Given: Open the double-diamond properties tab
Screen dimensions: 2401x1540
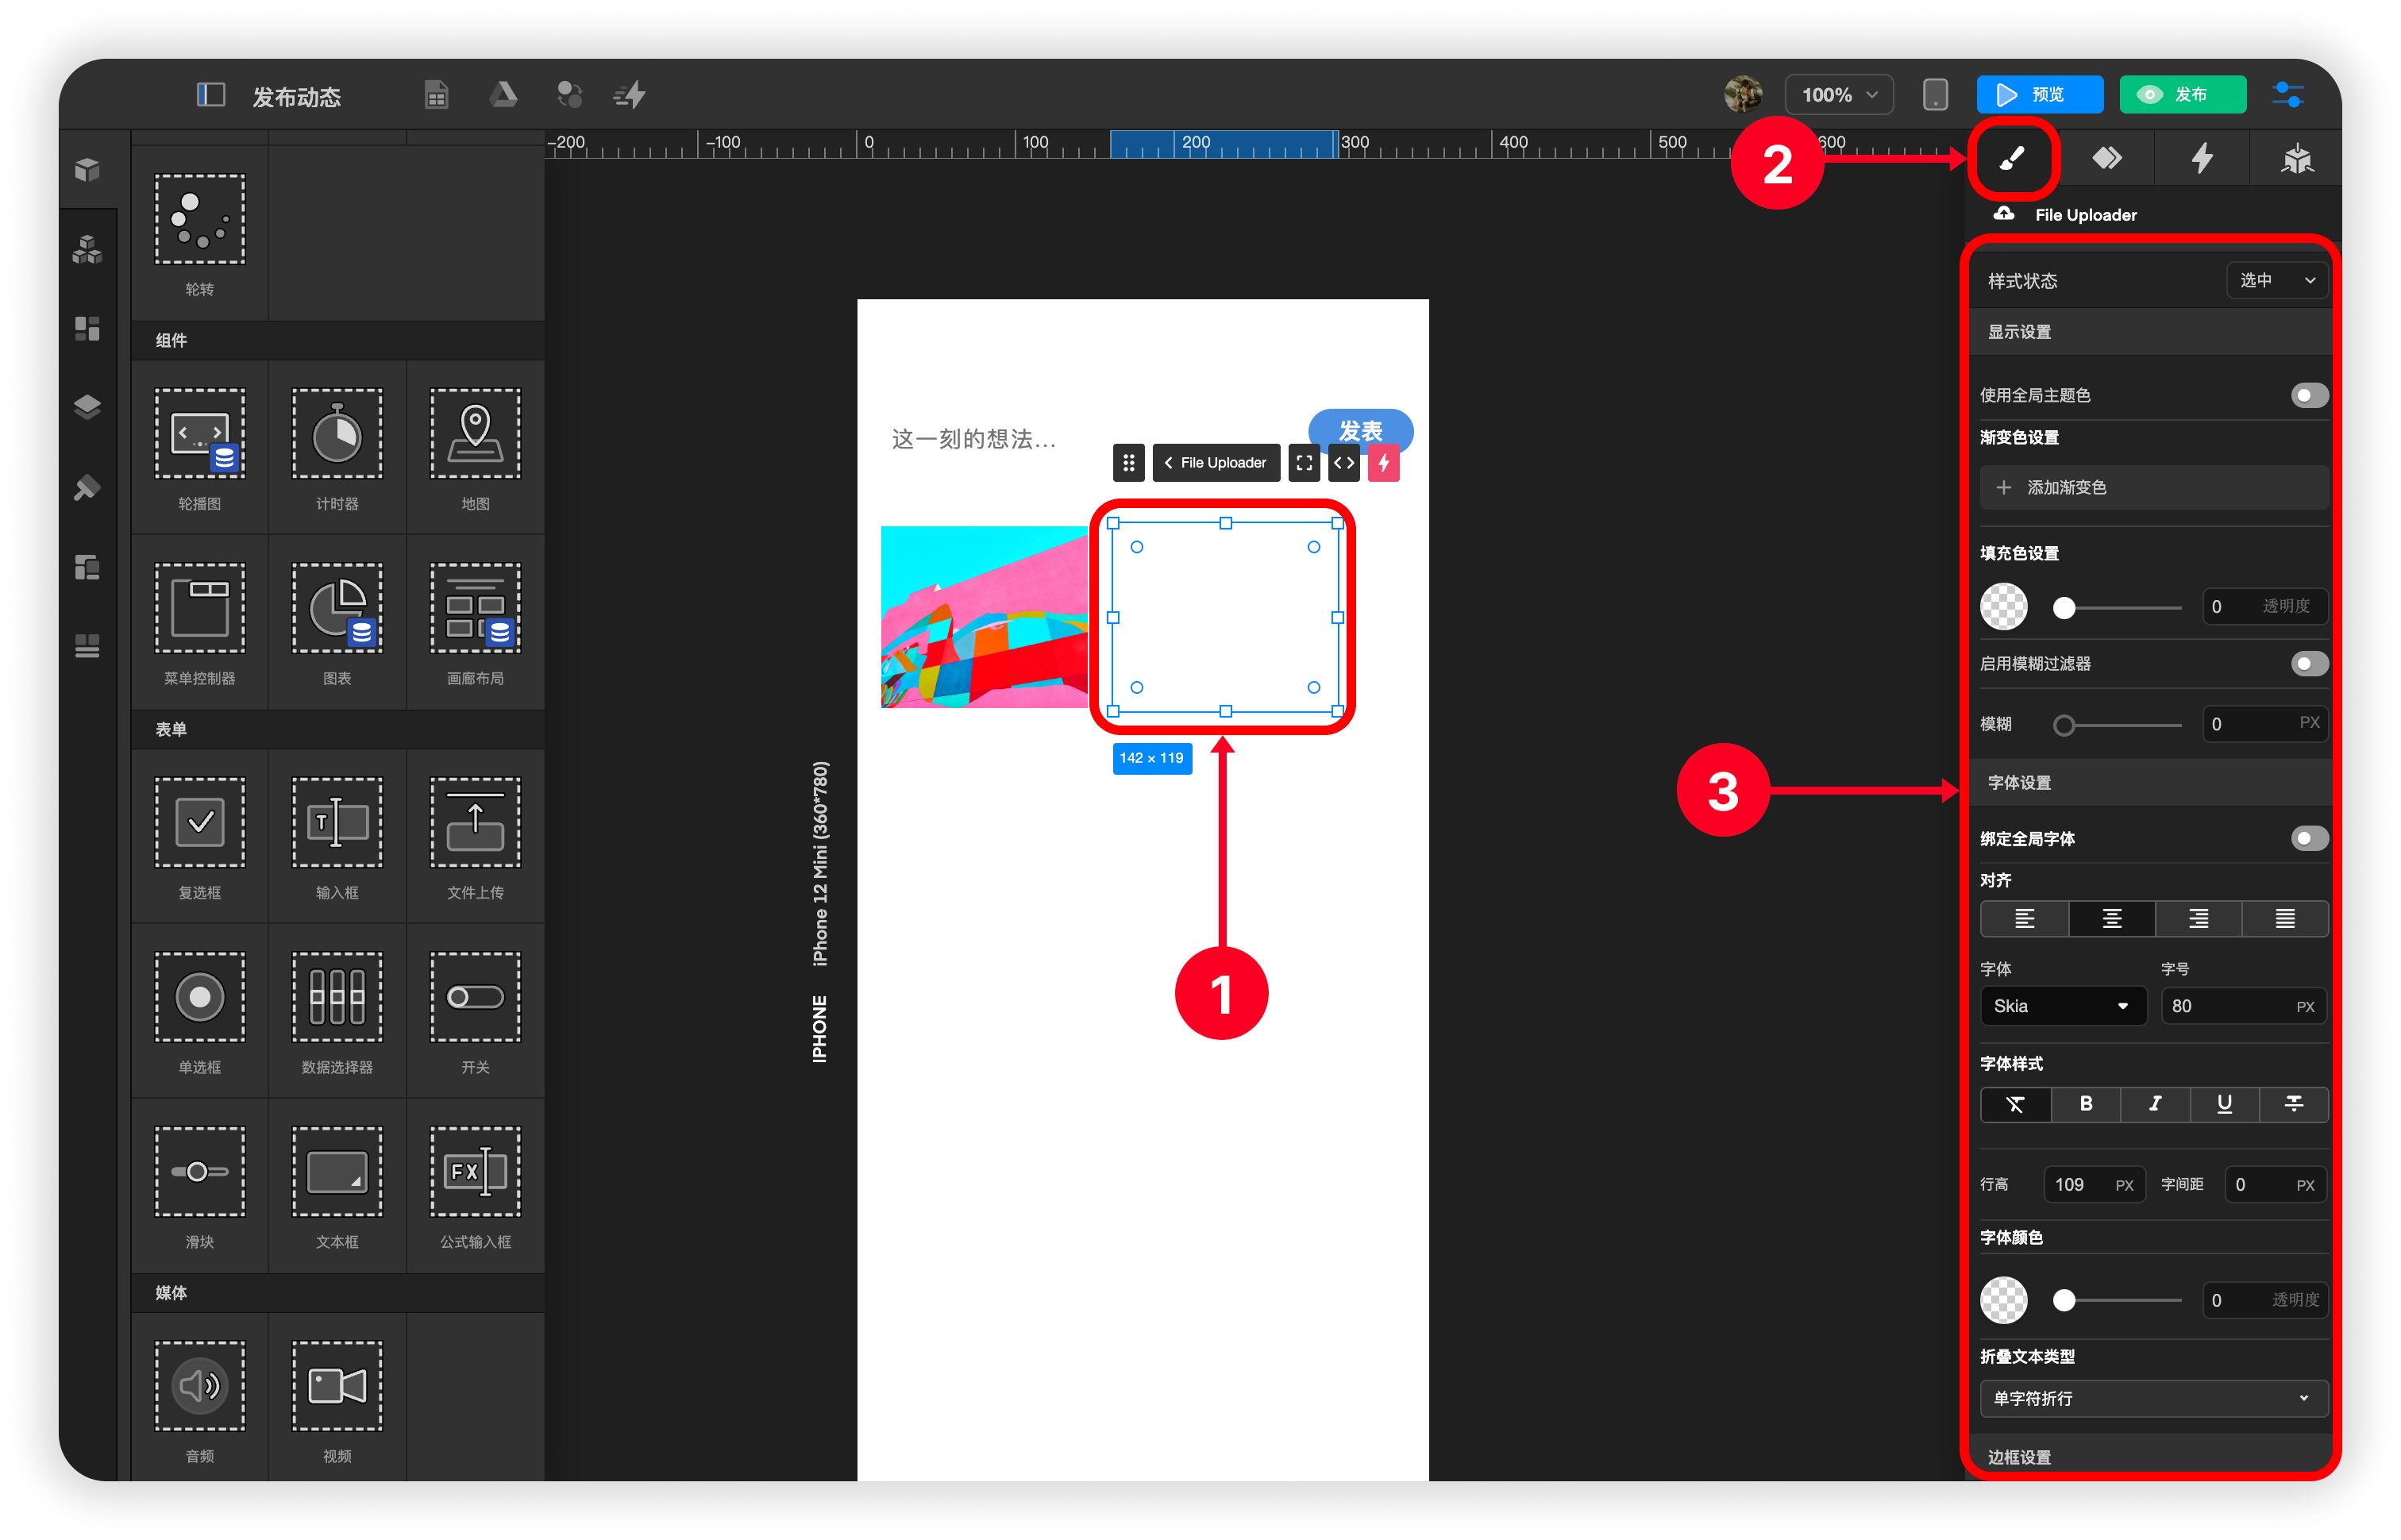Looking at the screenshot, I should [2107, 158].
